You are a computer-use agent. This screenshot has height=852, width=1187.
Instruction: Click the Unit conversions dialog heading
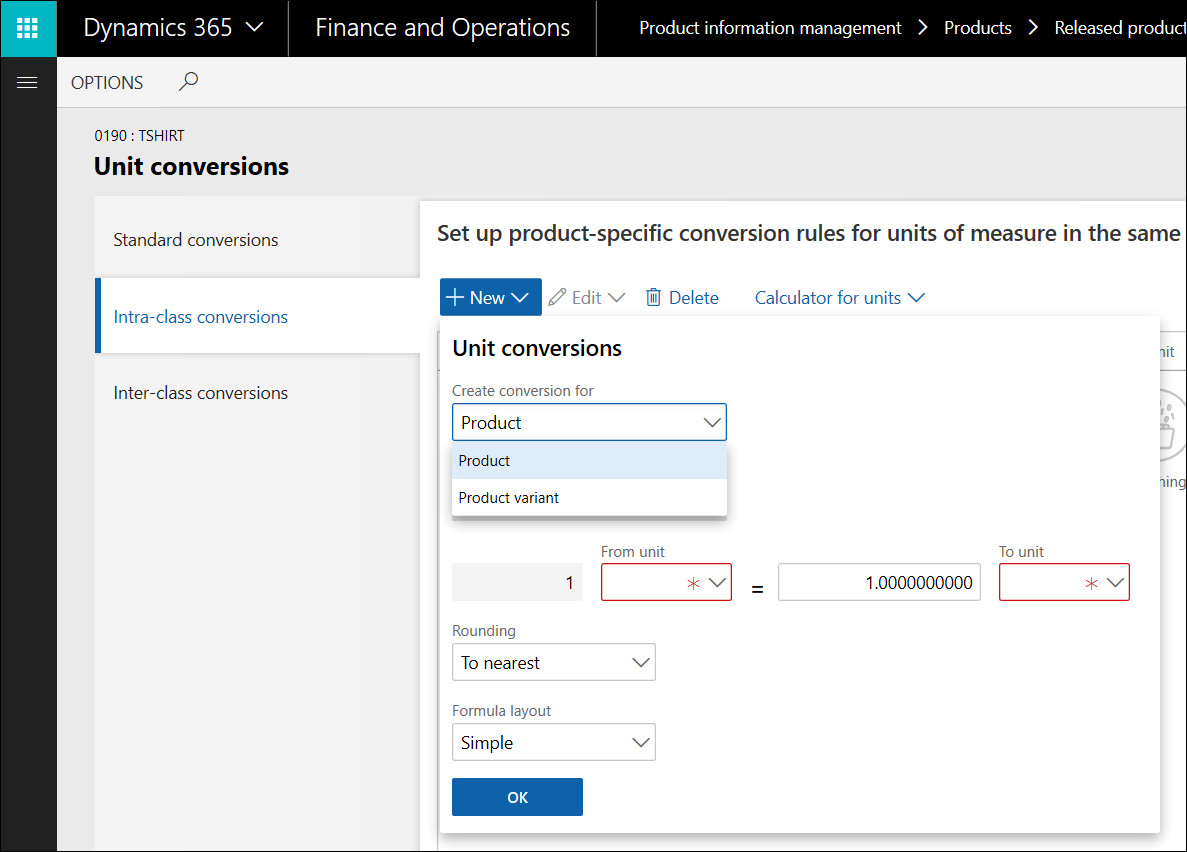[537, 348]
